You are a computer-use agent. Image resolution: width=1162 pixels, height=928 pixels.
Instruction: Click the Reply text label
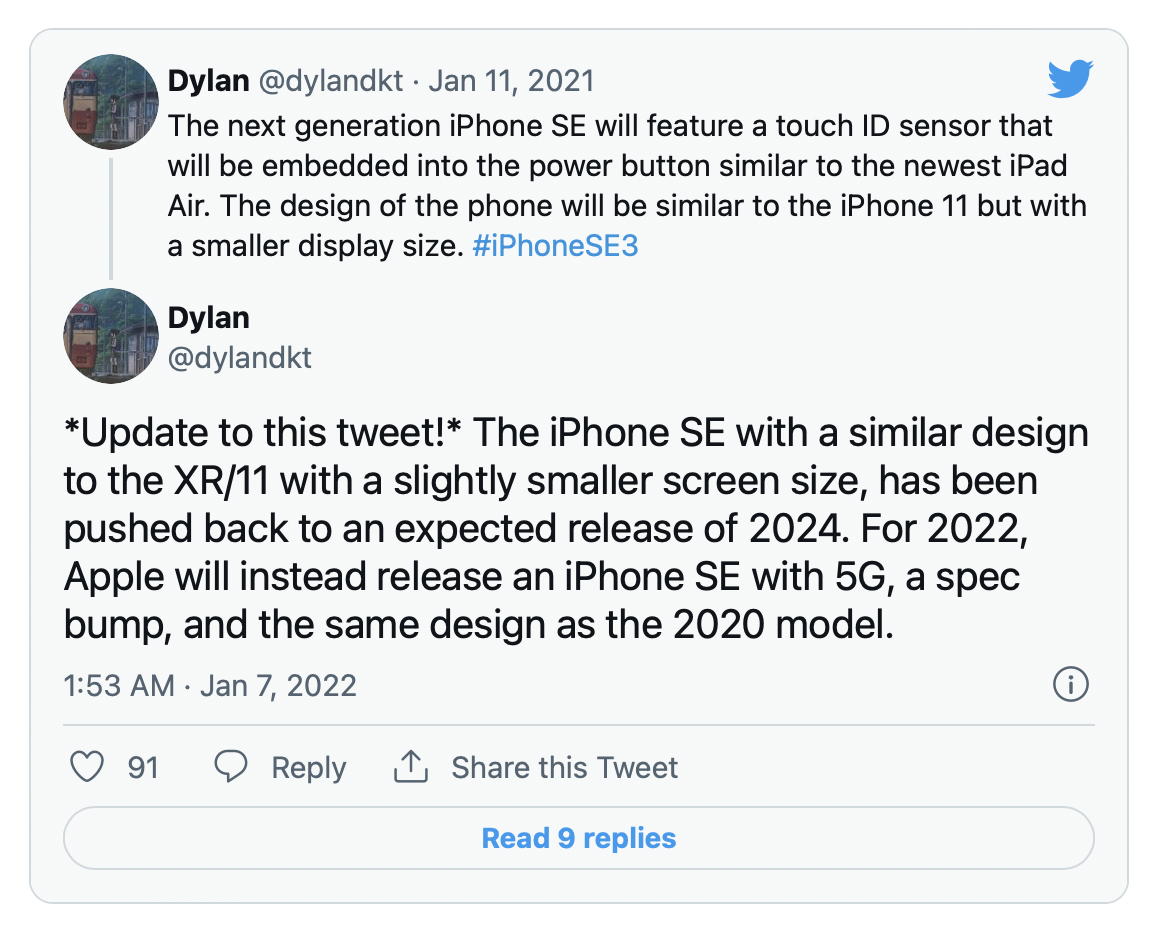pos(308,768)
